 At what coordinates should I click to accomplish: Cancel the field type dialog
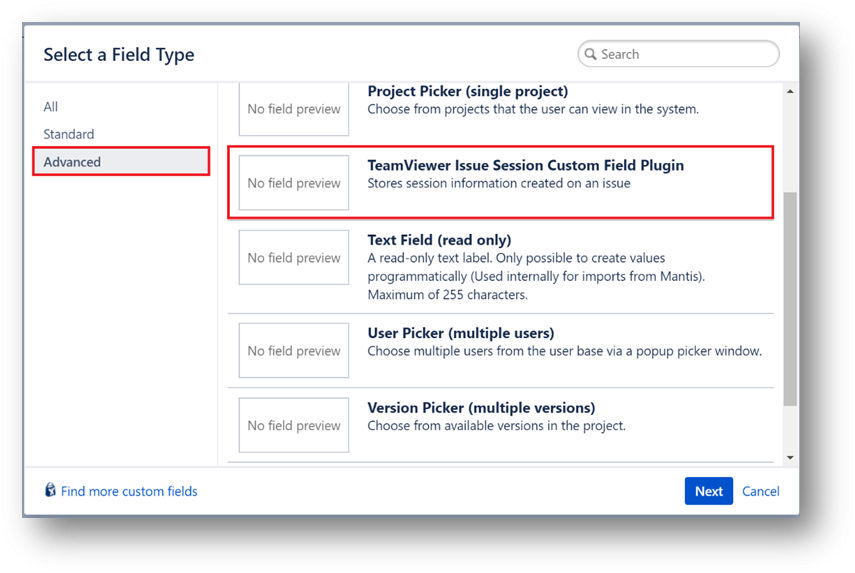(x=761, y=491)
